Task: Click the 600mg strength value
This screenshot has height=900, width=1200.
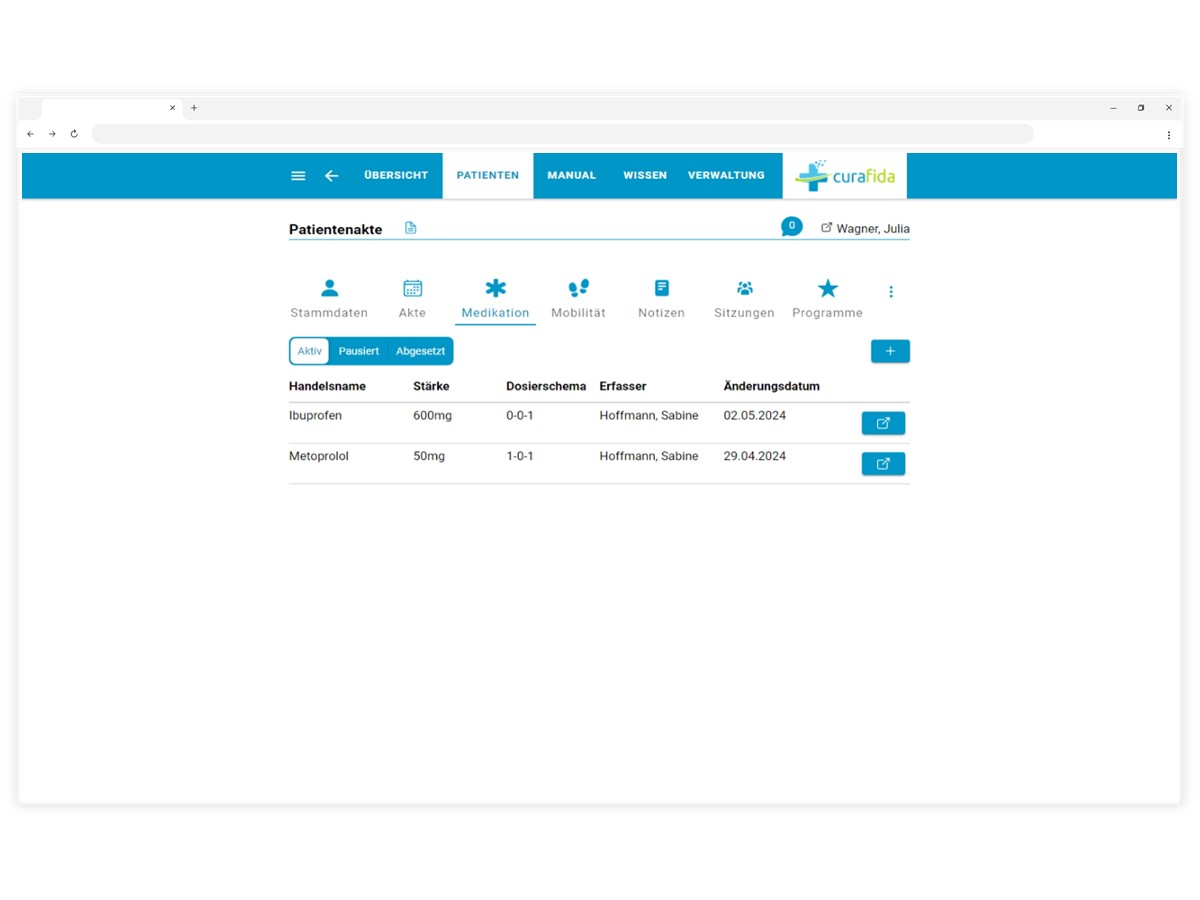Action: (432, 416)
